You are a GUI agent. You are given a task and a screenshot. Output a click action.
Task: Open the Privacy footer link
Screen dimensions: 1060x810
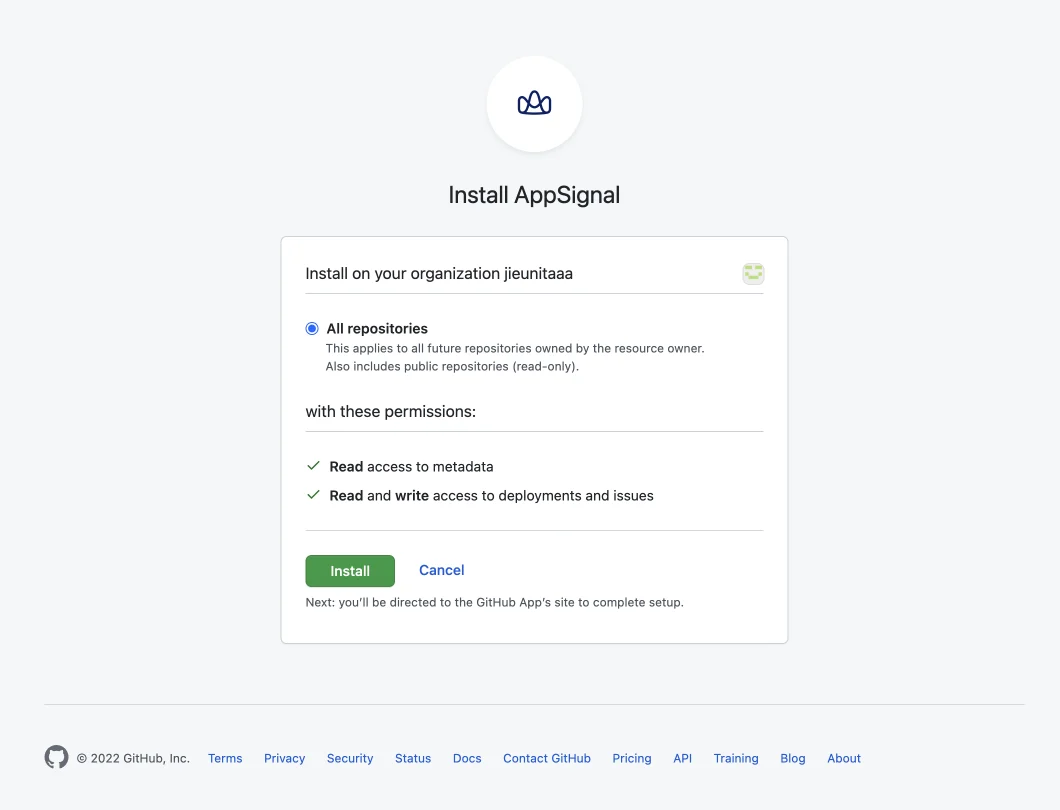coord(284,758)
